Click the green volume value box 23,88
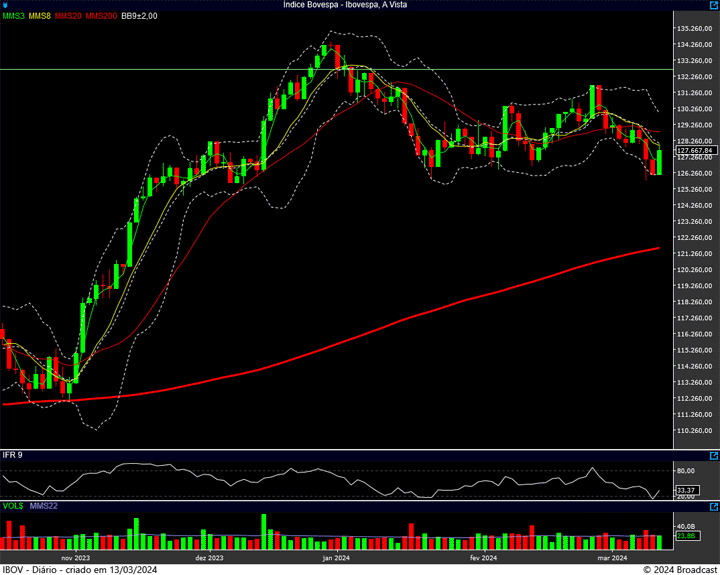Screen dimensions: 720x575 pos(686,536)
